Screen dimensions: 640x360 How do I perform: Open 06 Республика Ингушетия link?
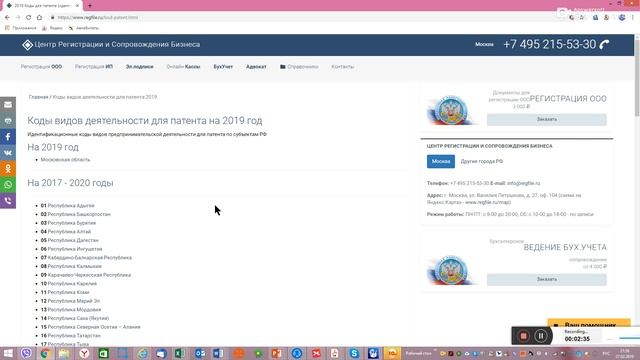point(71,249)
